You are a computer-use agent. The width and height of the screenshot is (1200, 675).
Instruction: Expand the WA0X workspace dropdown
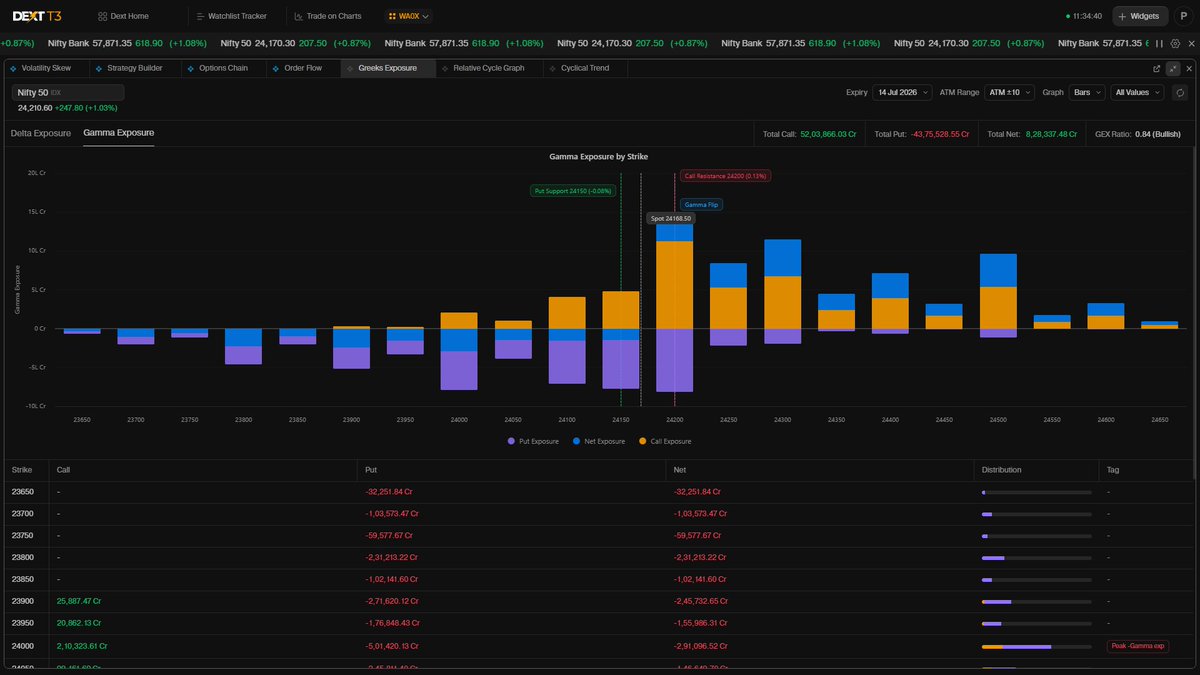pos(410,16)
